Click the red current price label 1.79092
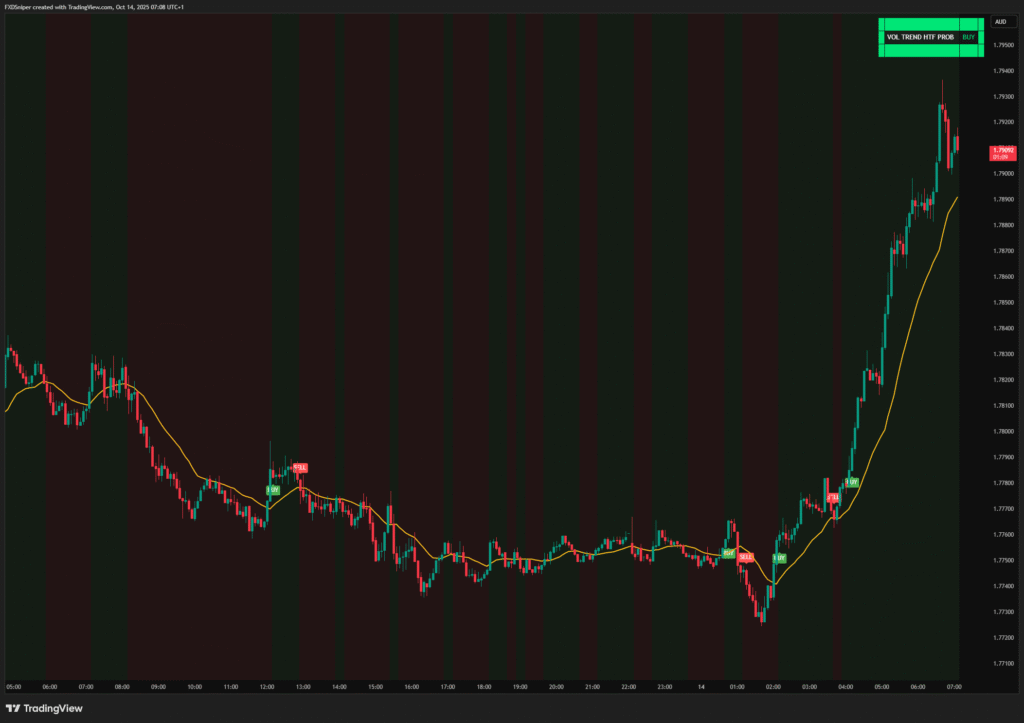1024x723 pixels. (1002, 152)
